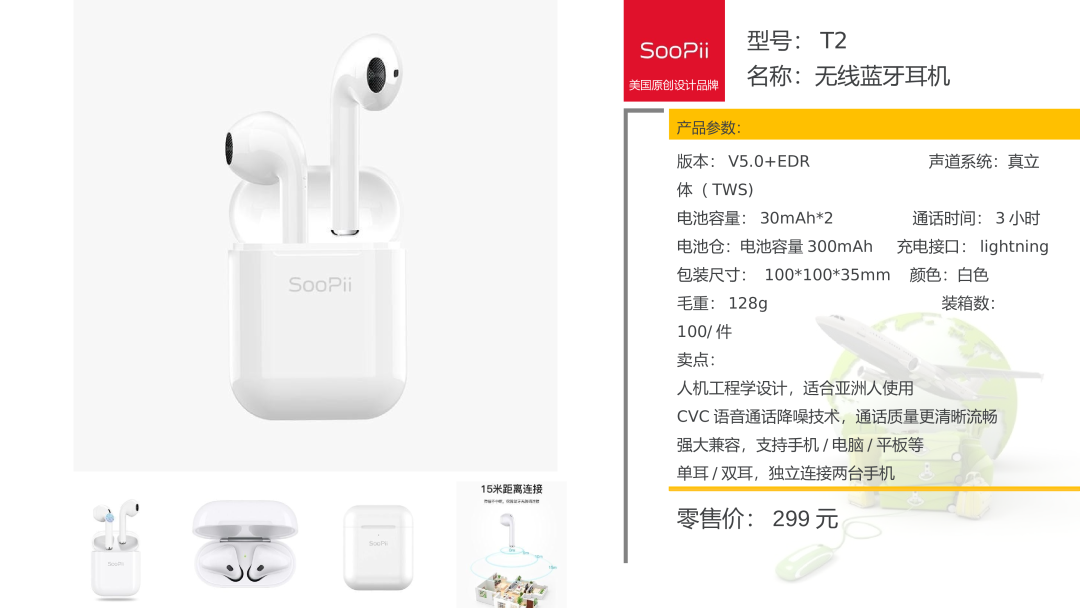This screenshot has width=1080, height=608.
Task: Select the 单耳/双耳 selling point line
Action: click(x=785, y=473)
